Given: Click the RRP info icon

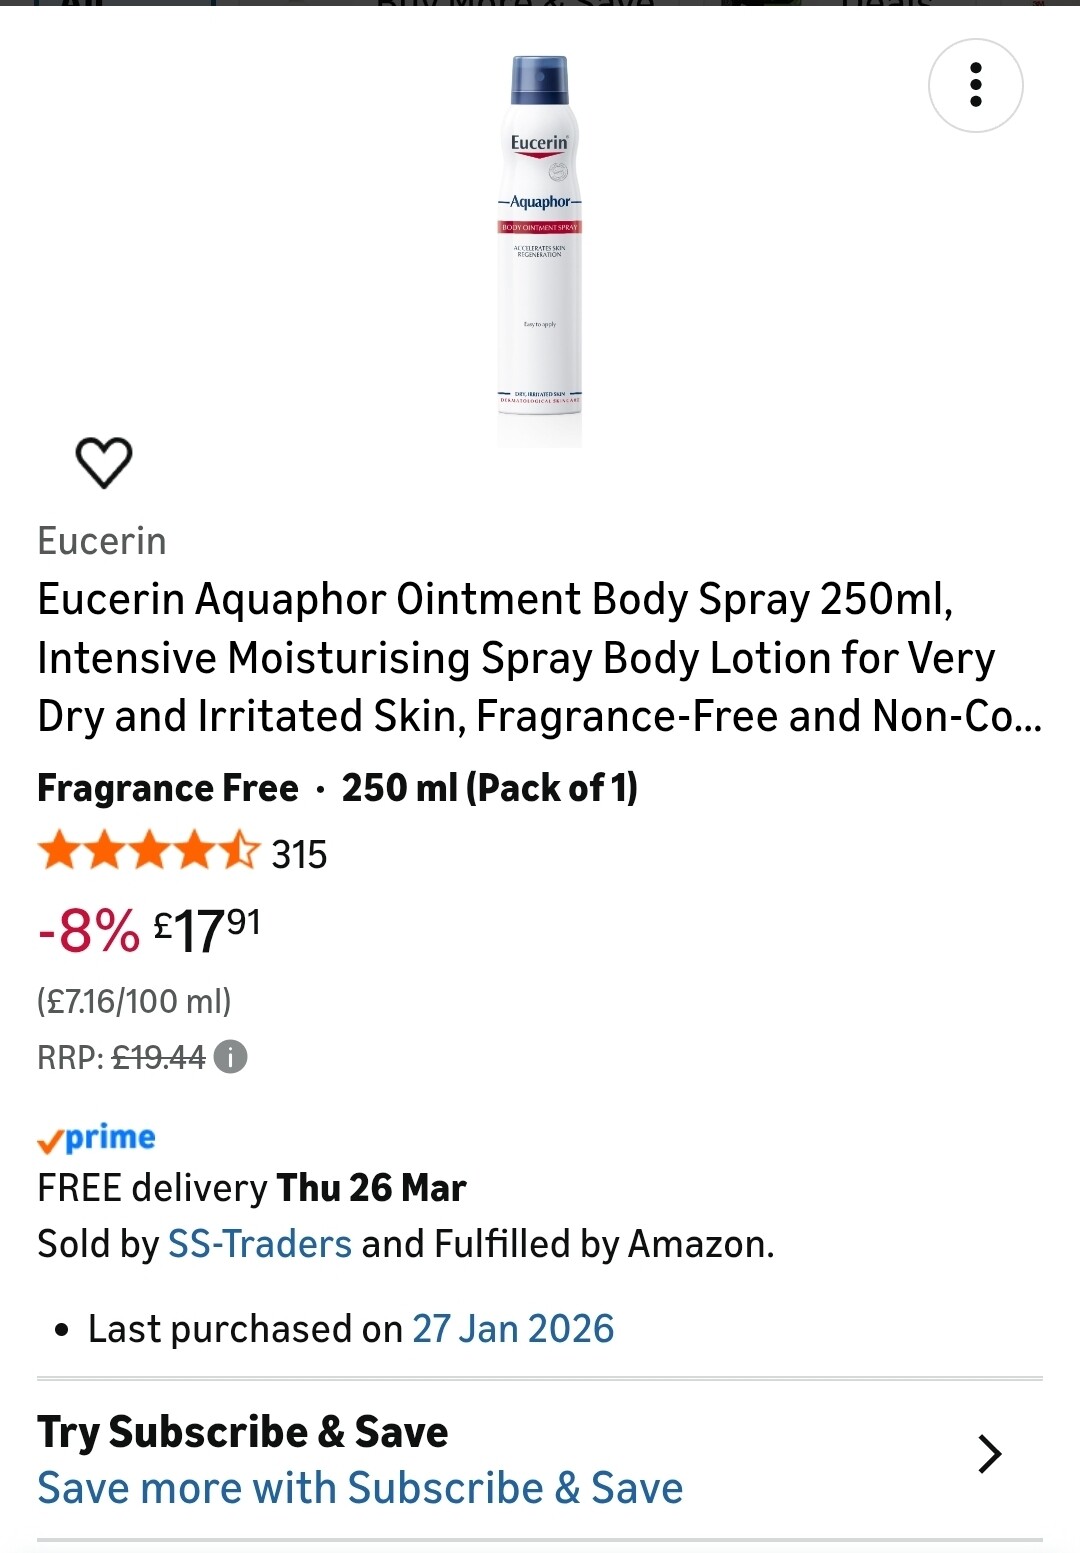Looking at the screenshot, I should tap(231, 1056).
